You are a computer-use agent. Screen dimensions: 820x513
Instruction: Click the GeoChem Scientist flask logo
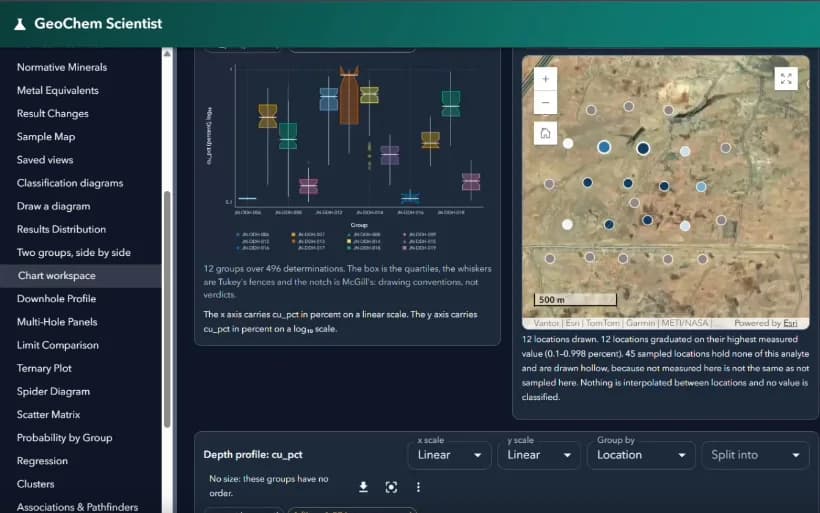[x=20, y=24]
